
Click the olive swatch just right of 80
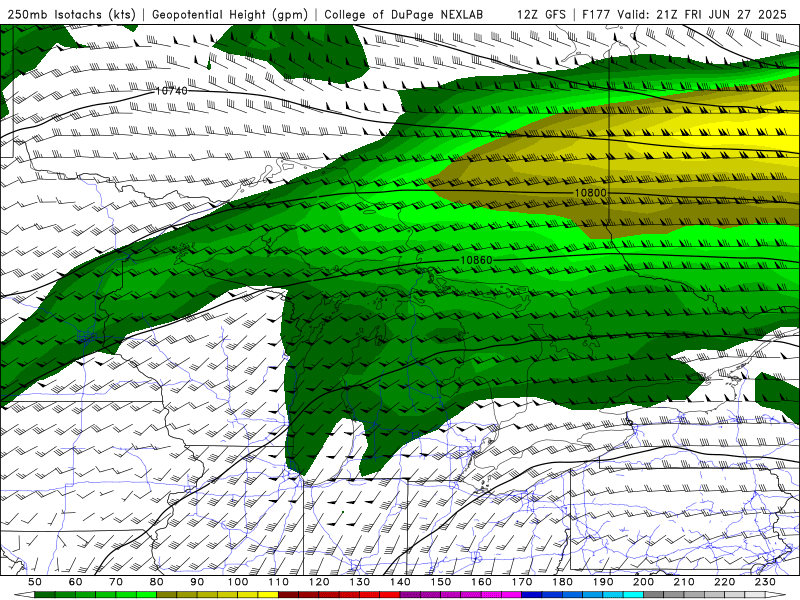[x=167, y=595]
